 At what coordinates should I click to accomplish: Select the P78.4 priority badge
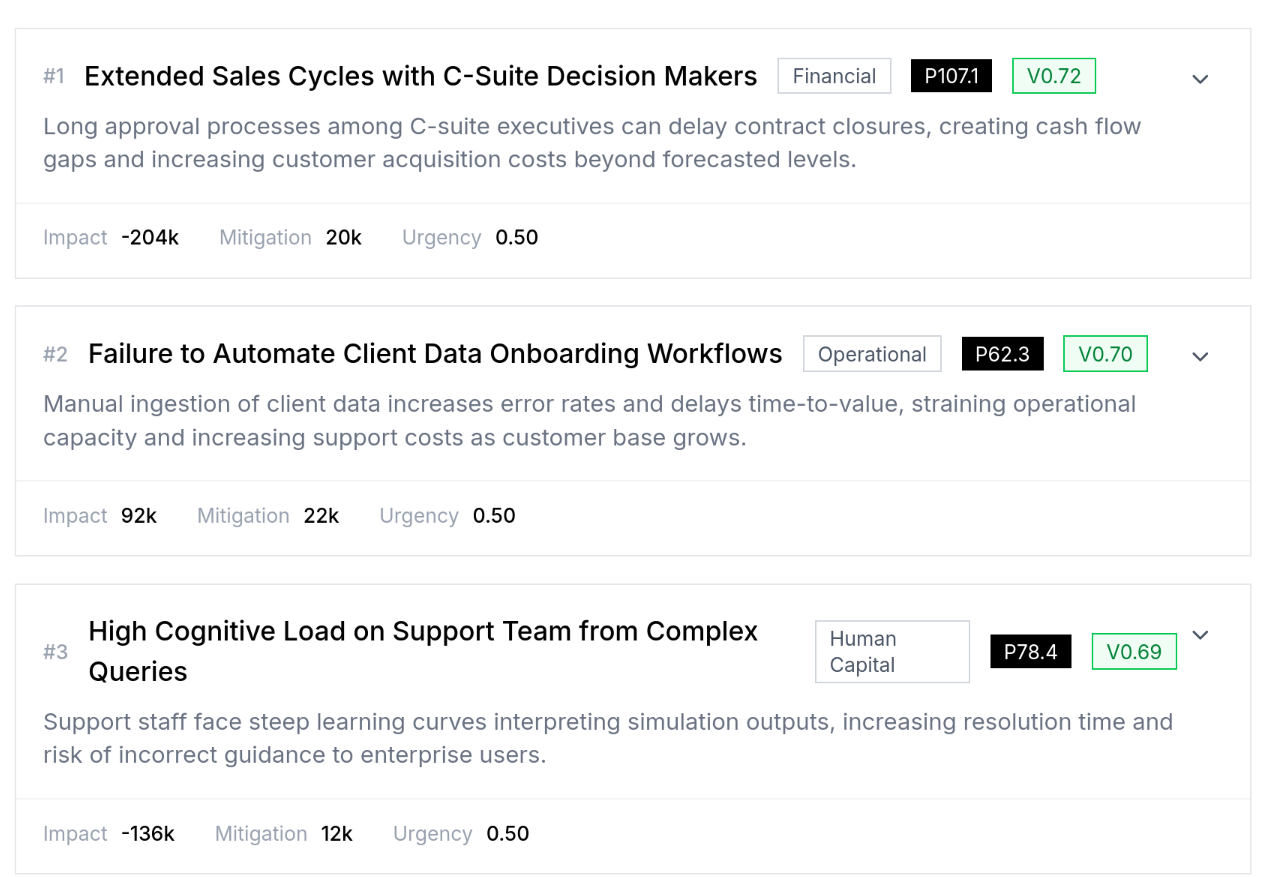(x=1030, y=652)
